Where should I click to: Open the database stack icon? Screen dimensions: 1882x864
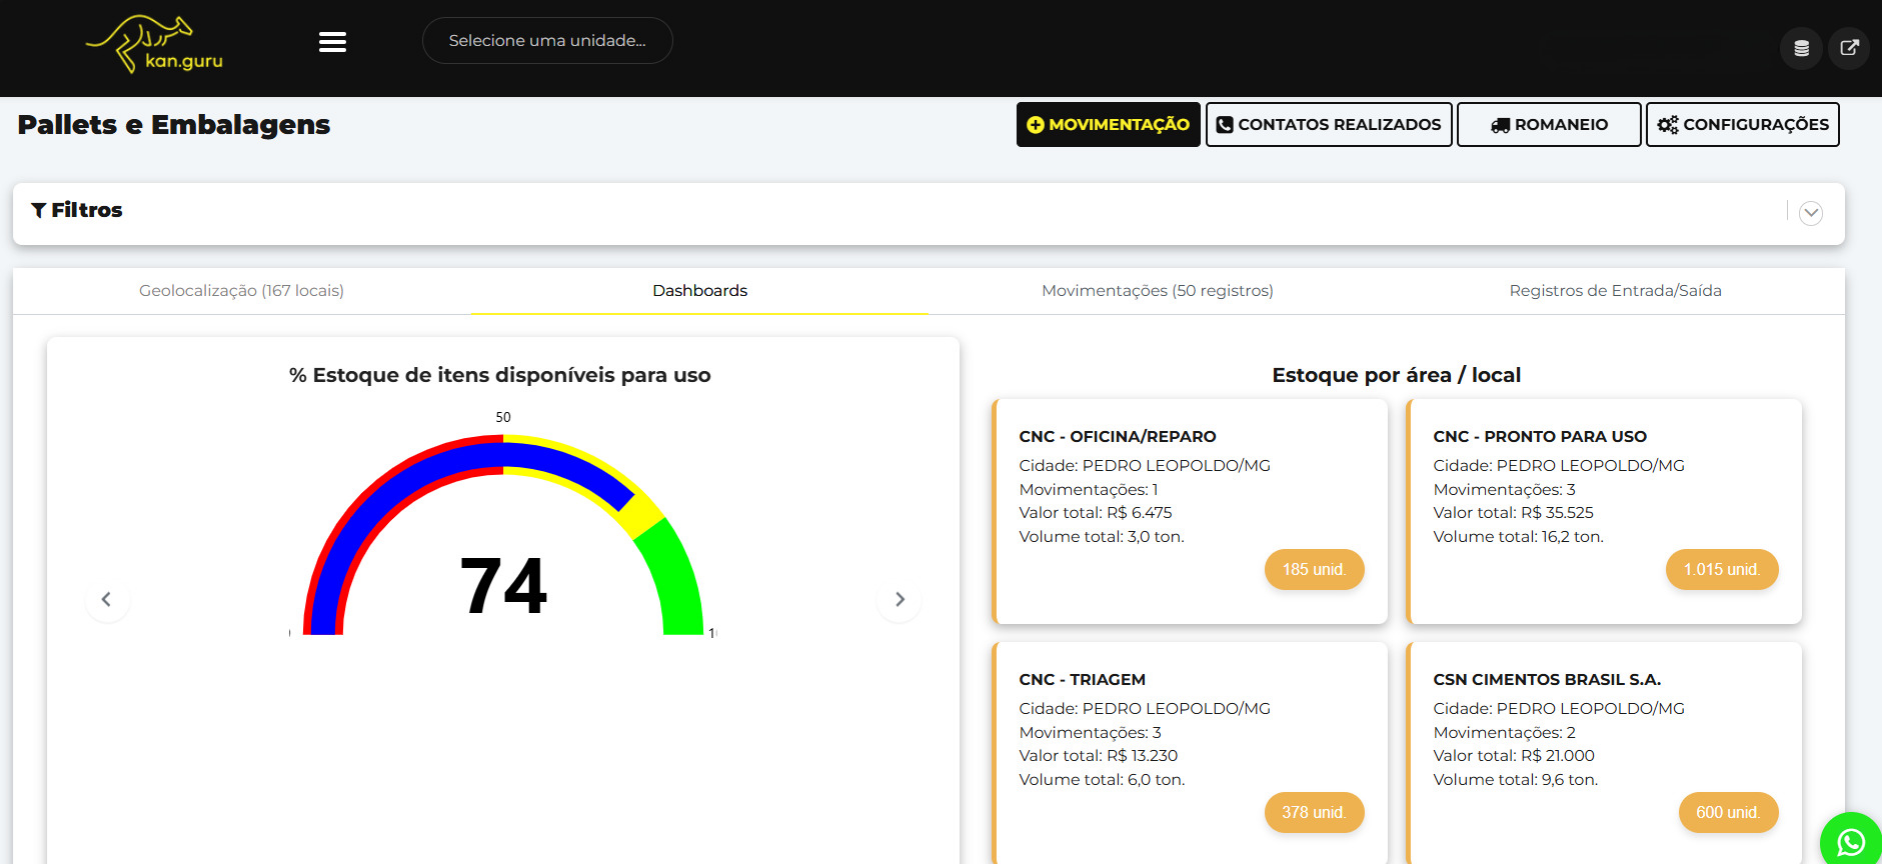point(1801,48)
